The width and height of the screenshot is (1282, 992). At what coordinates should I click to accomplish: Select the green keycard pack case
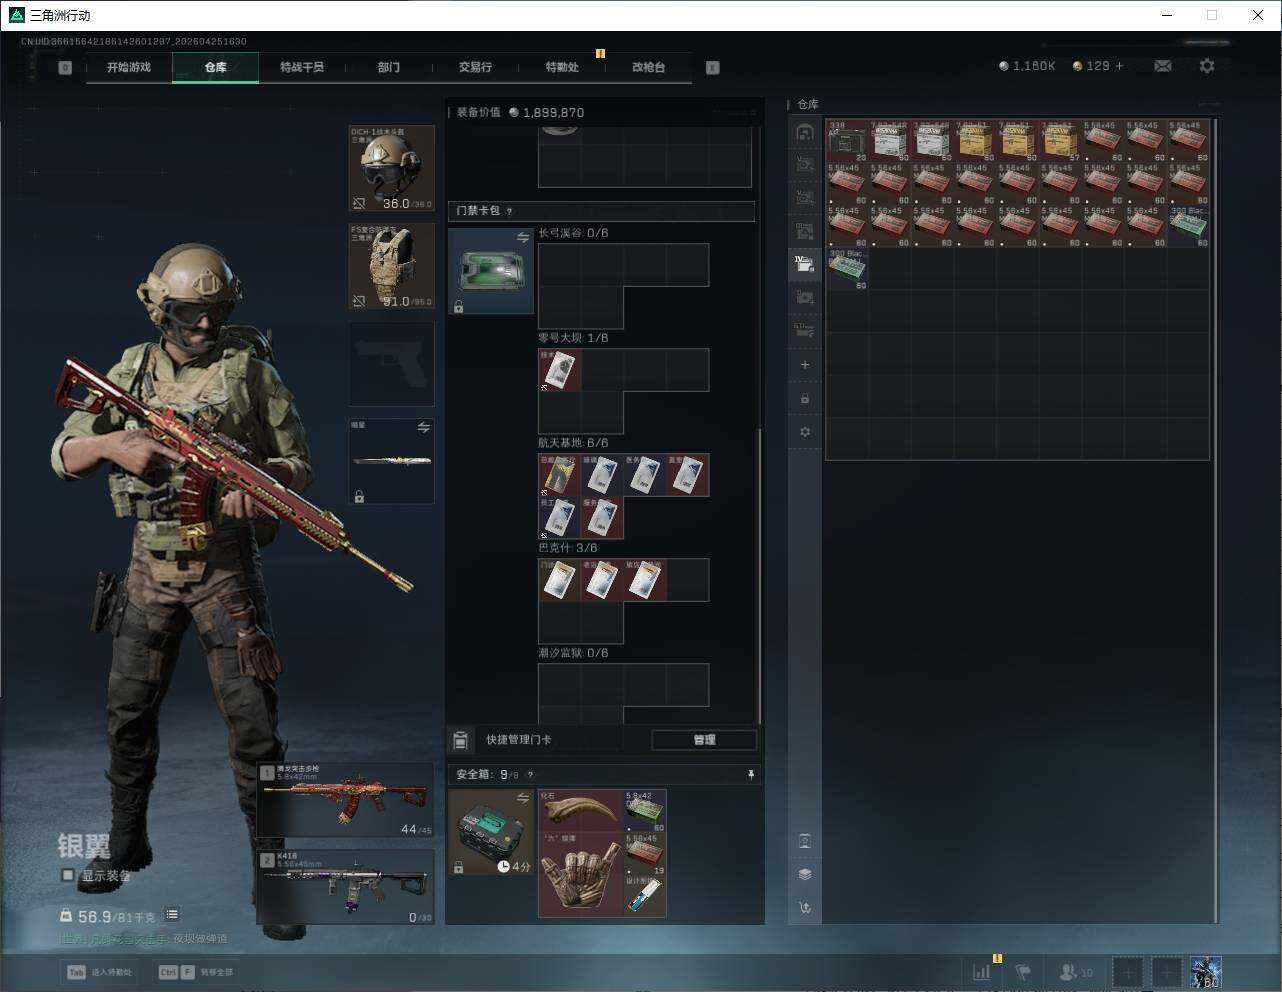click(x=491, y=271)
